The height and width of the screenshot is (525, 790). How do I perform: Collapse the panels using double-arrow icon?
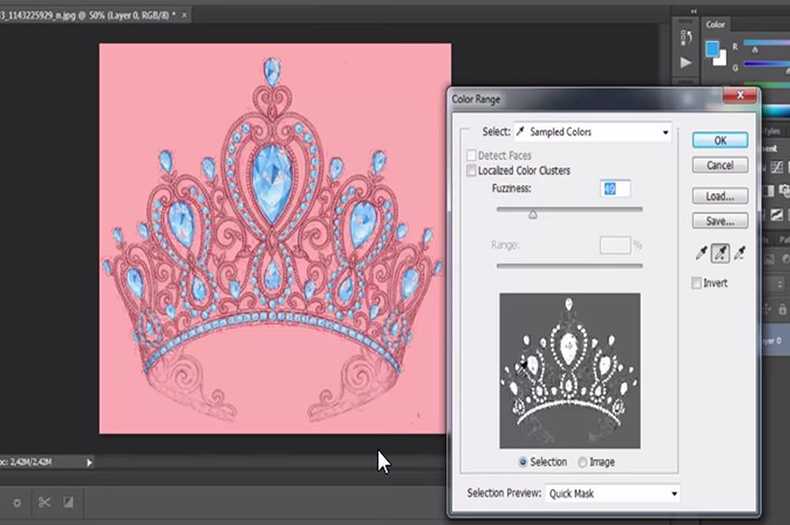coord(693,11)
